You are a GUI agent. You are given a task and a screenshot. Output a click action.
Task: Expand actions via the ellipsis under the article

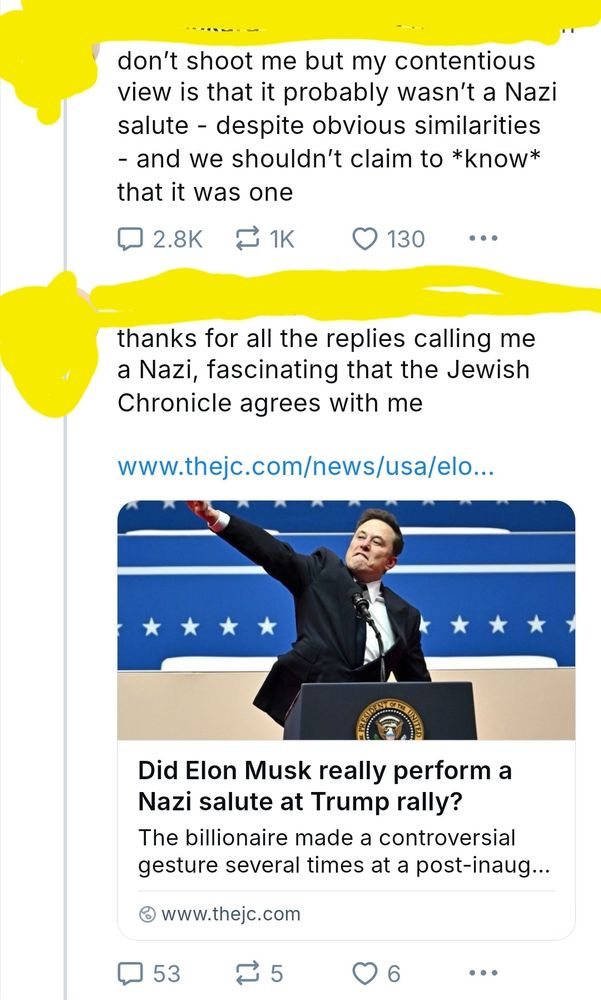[x=483, y=971]
